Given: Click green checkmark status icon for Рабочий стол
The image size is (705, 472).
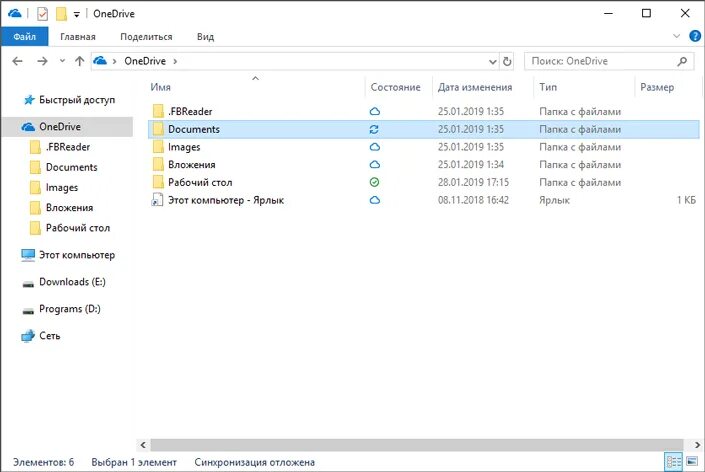Looking at the screenshot, I should (x=374, y=182).
